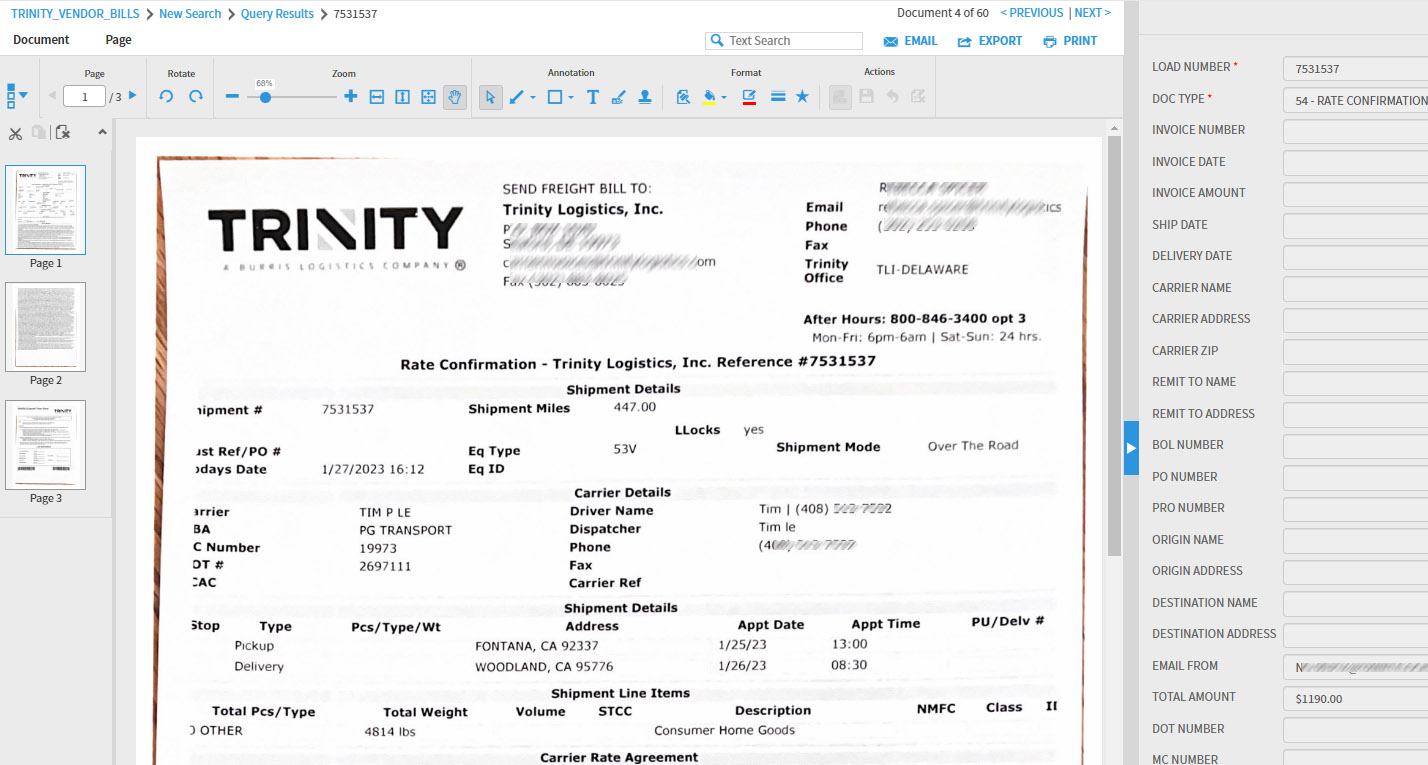This screenshot has width=1428, height=765.
Task: Click the SHIP DATE field
Action: point(1355,226)
